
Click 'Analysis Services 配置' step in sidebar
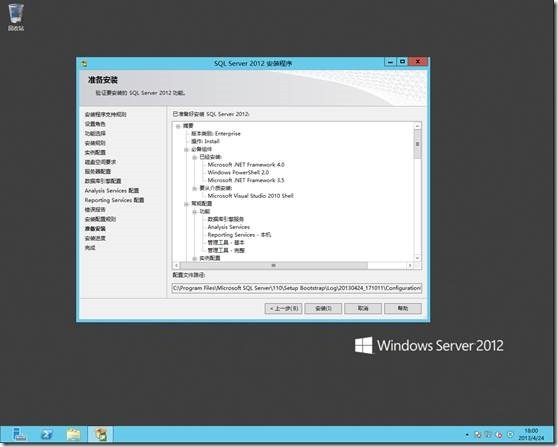[x=112, y=191]
